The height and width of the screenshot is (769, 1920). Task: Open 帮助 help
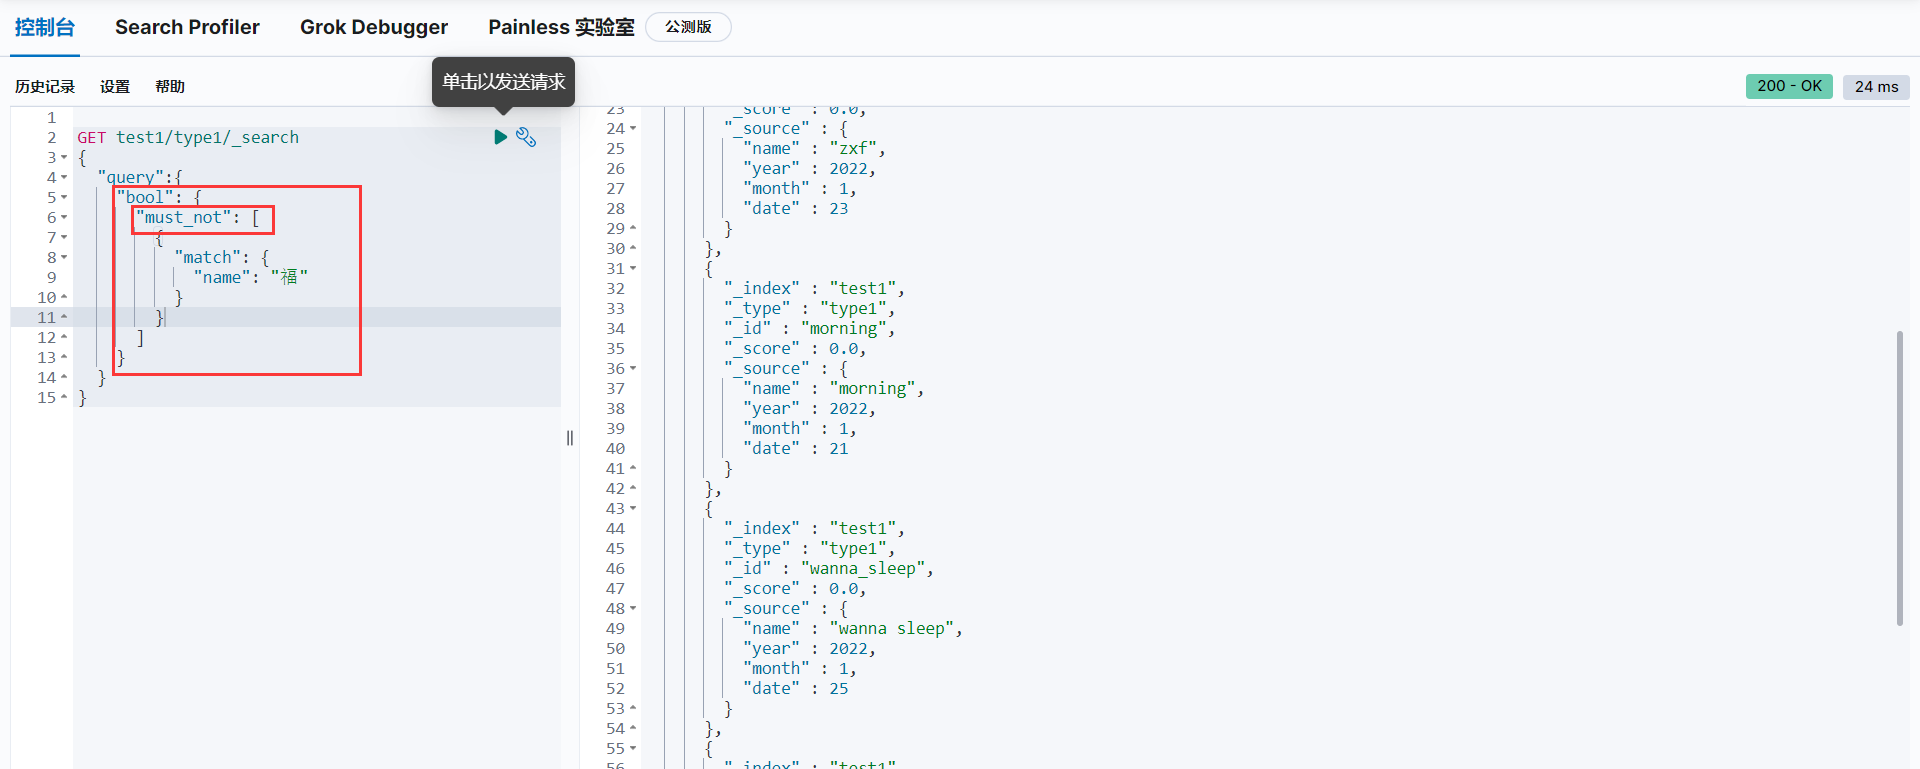170,87
